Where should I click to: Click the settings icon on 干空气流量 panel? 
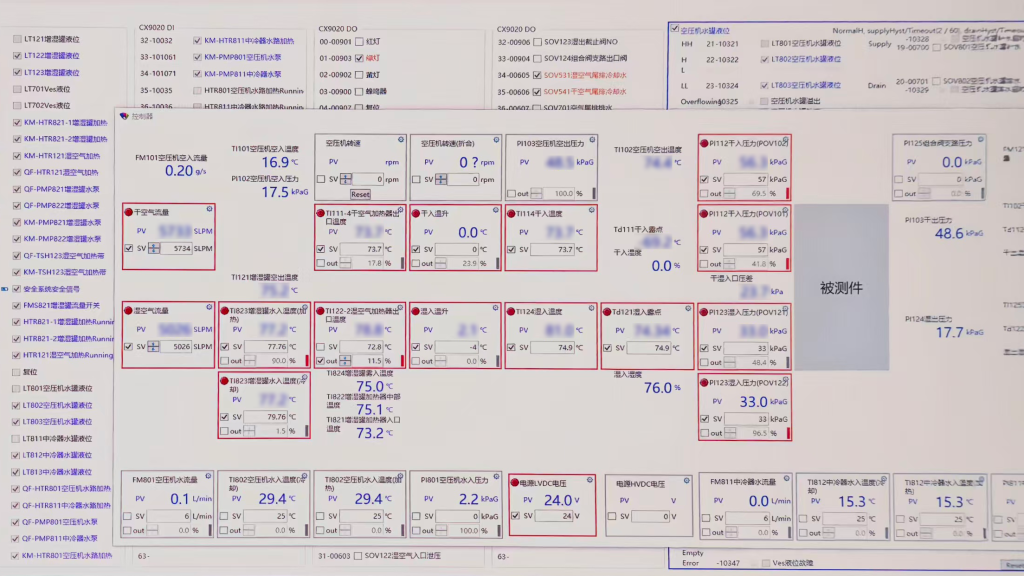tap(210, 209)
